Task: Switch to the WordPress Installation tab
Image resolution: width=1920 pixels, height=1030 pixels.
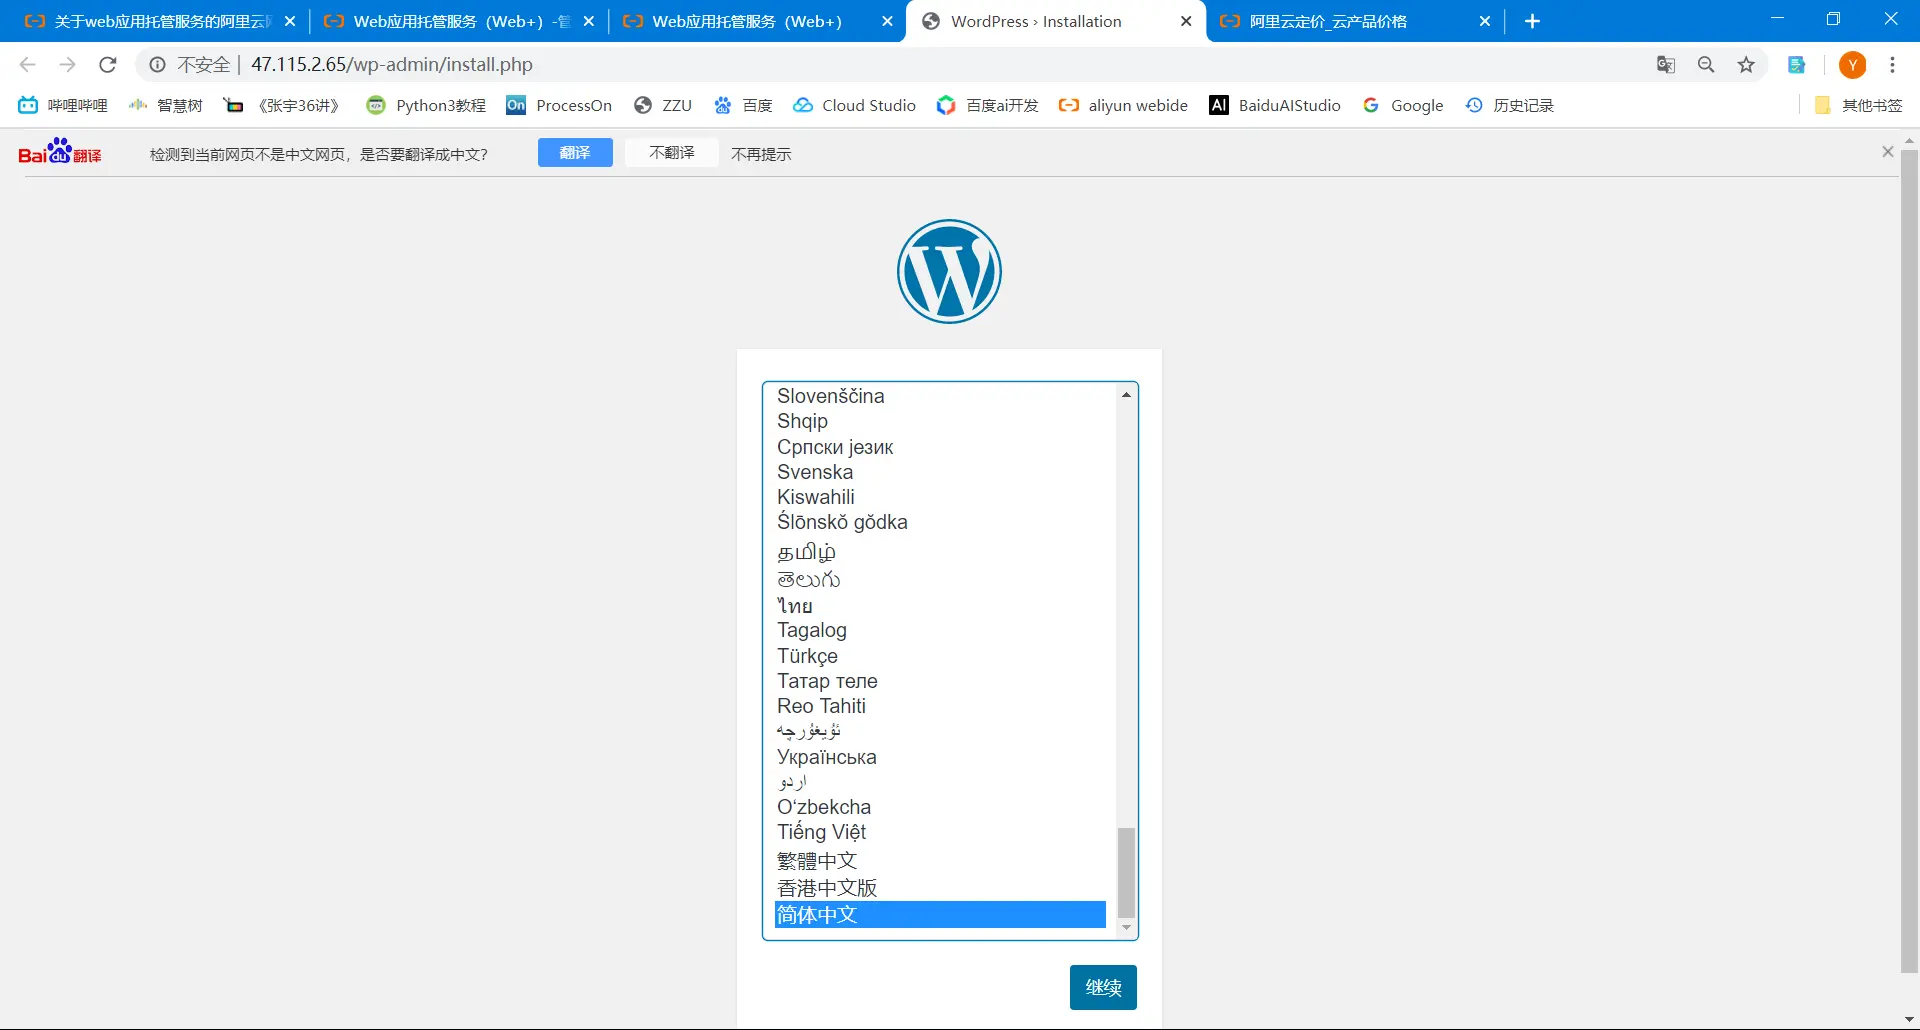Action: point(1055,21)
